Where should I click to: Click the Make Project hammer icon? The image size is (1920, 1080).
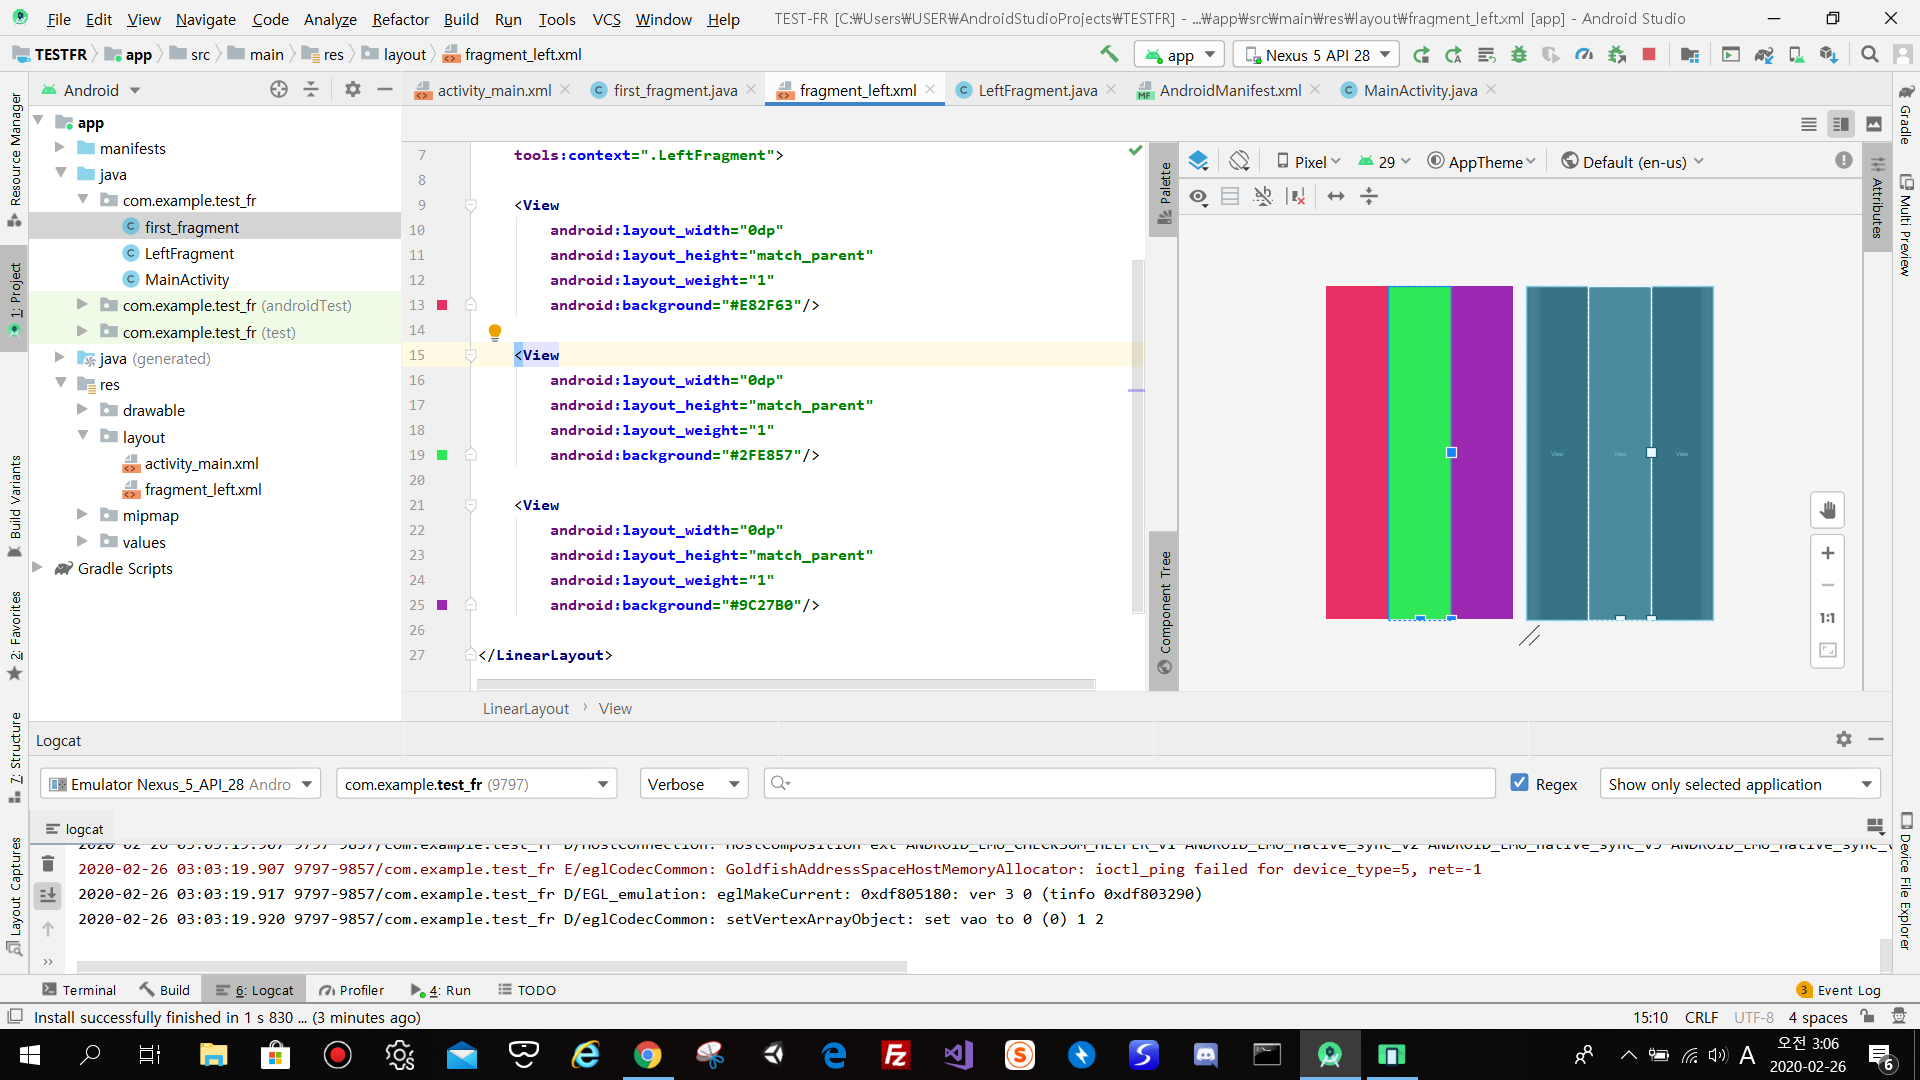pyautogui.click(x=1109, y=54)
